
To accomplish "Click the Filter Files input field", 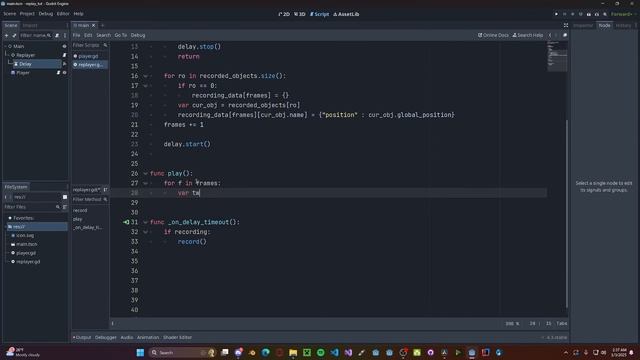I will 32,207.
